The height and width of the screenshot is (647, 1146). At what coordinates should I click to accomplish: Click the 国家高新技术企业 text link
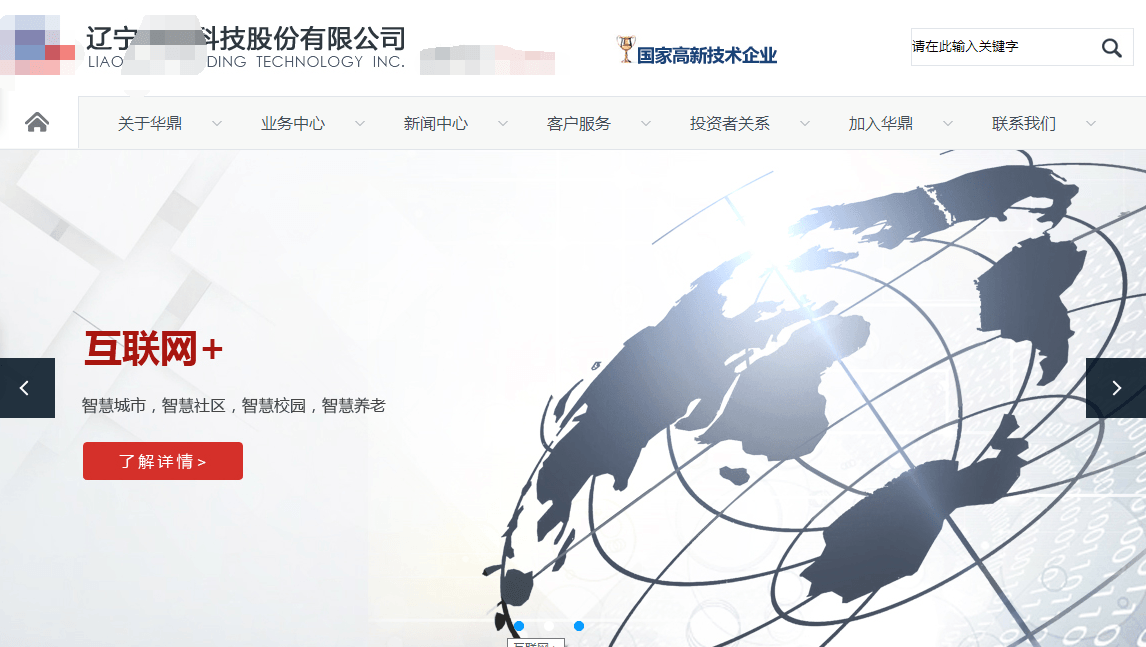coord(706,55)
